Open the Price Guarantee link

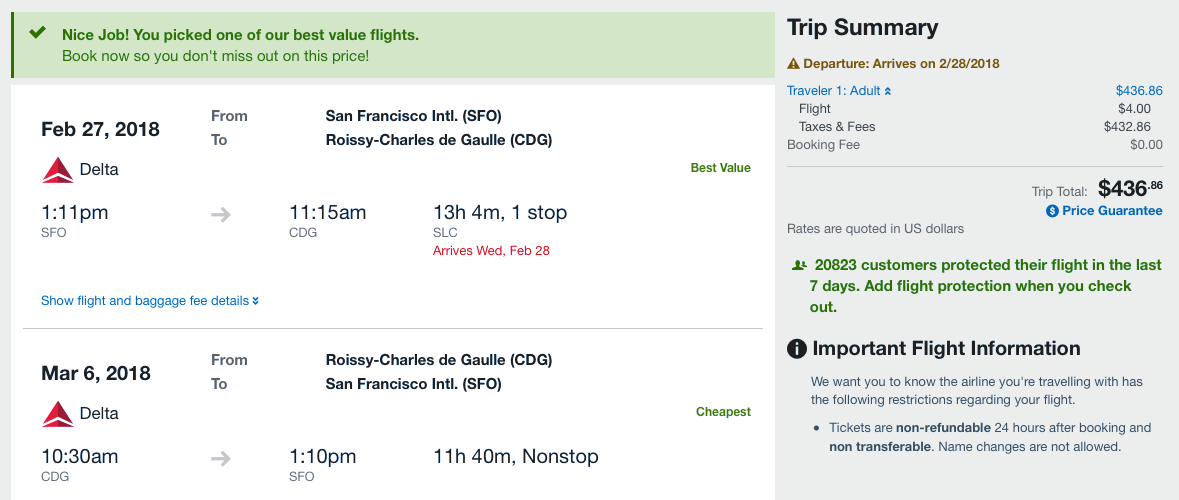[x=1112, y=211]
